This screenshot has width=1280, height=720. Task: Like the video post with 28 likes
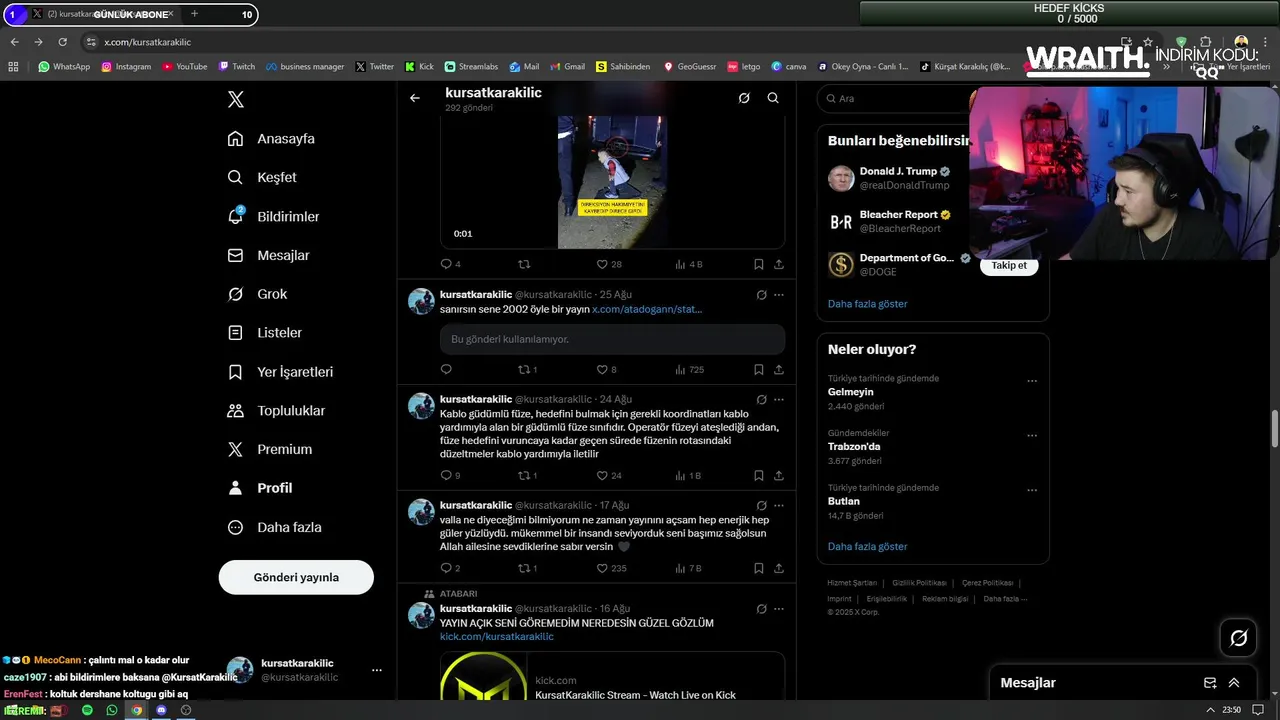click(609, 264)
